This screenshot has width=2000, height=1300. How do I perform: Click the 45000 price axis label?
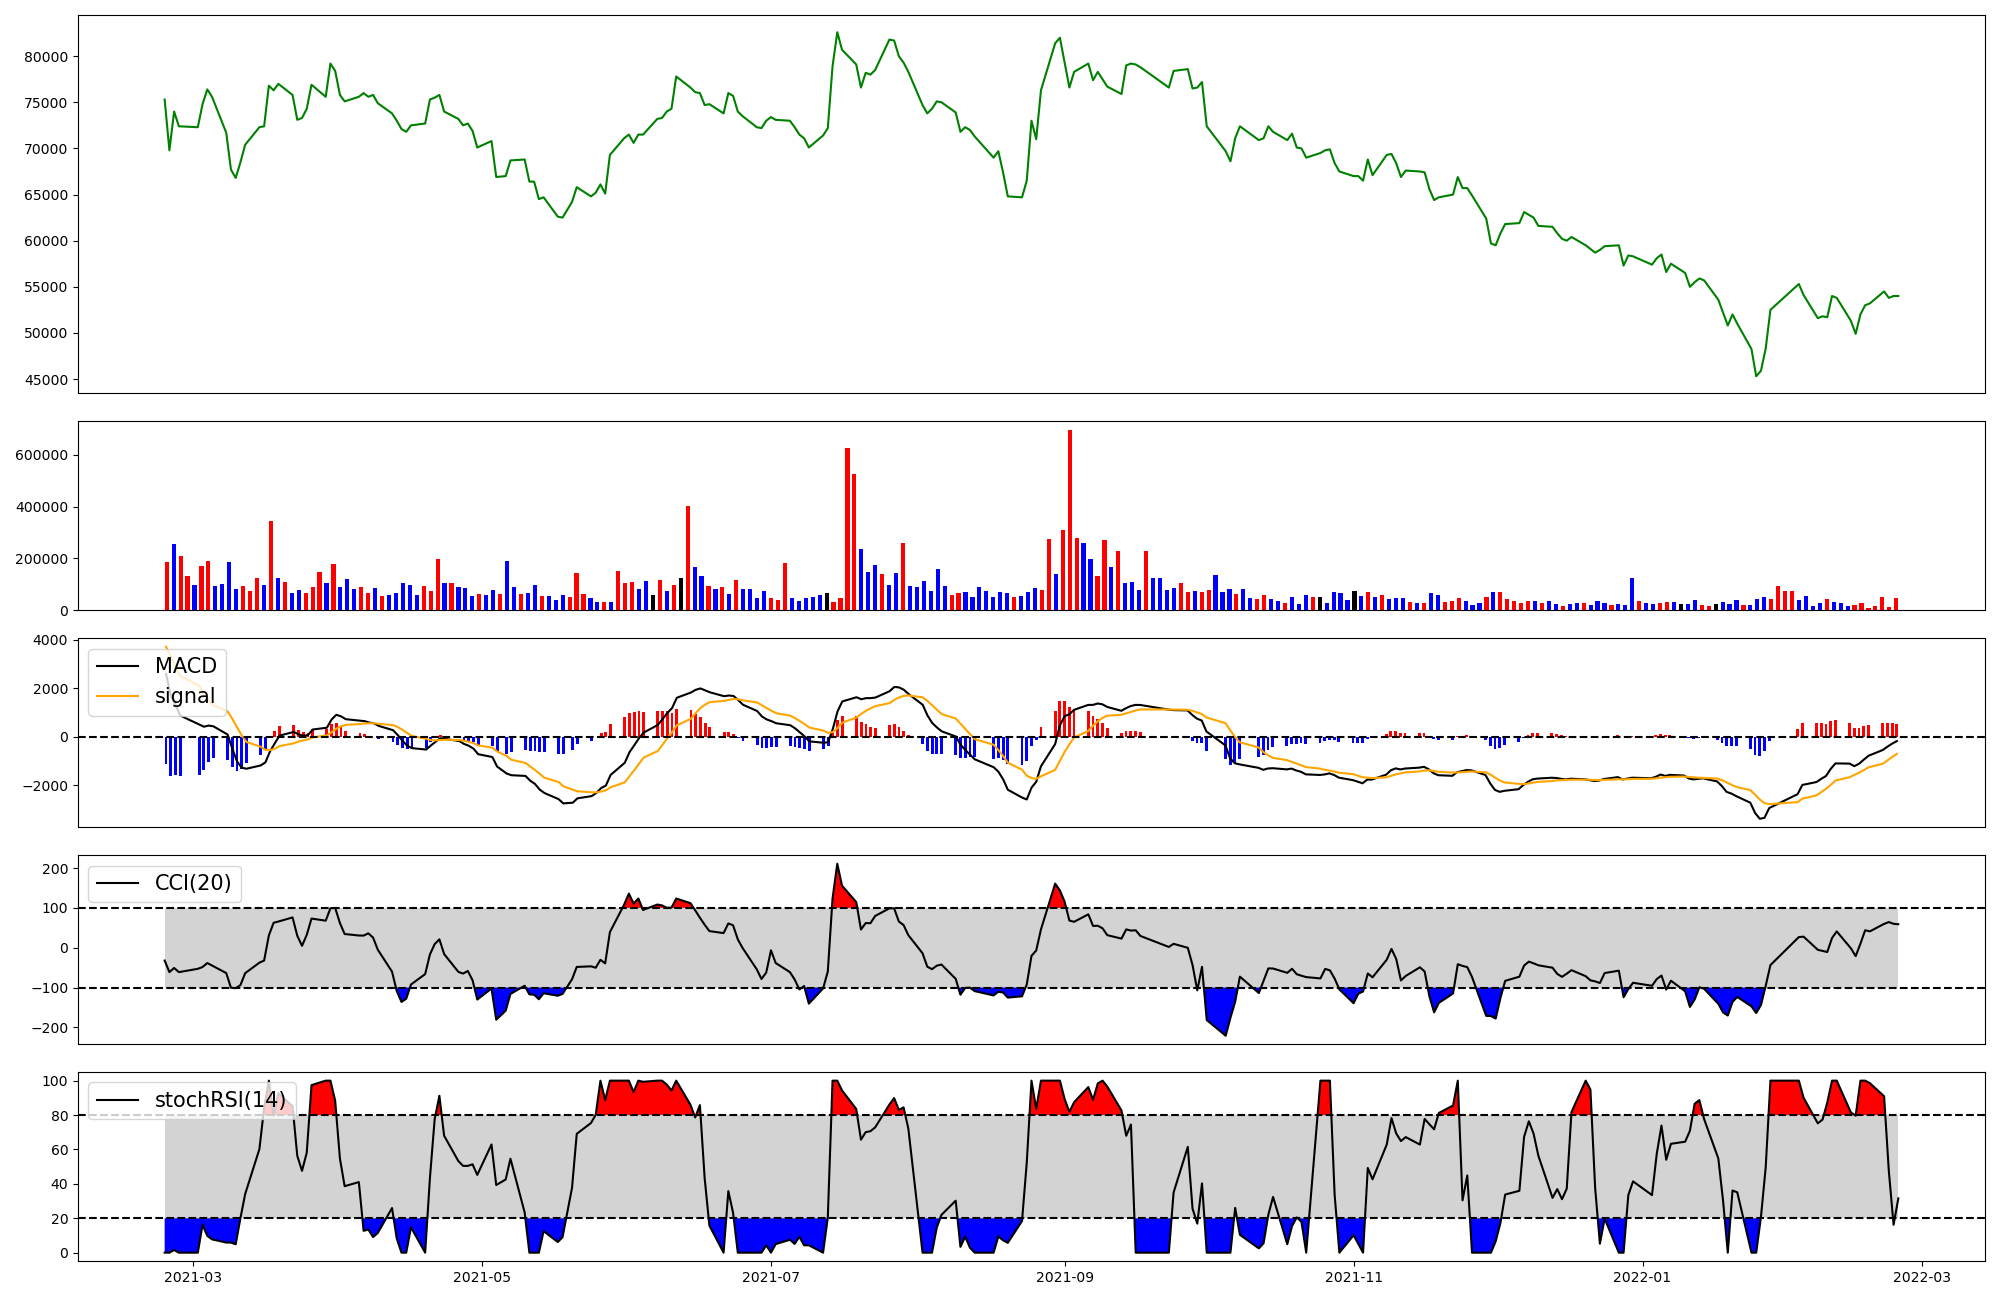tap(46, 380)
